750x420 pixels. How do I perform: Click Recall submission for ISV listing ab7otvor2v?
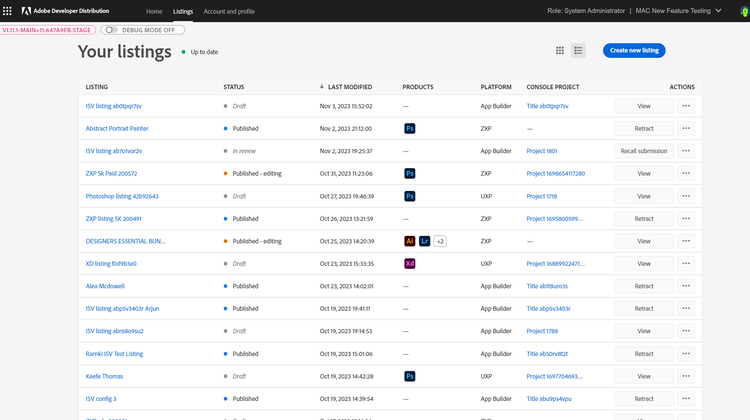point(644,151)
